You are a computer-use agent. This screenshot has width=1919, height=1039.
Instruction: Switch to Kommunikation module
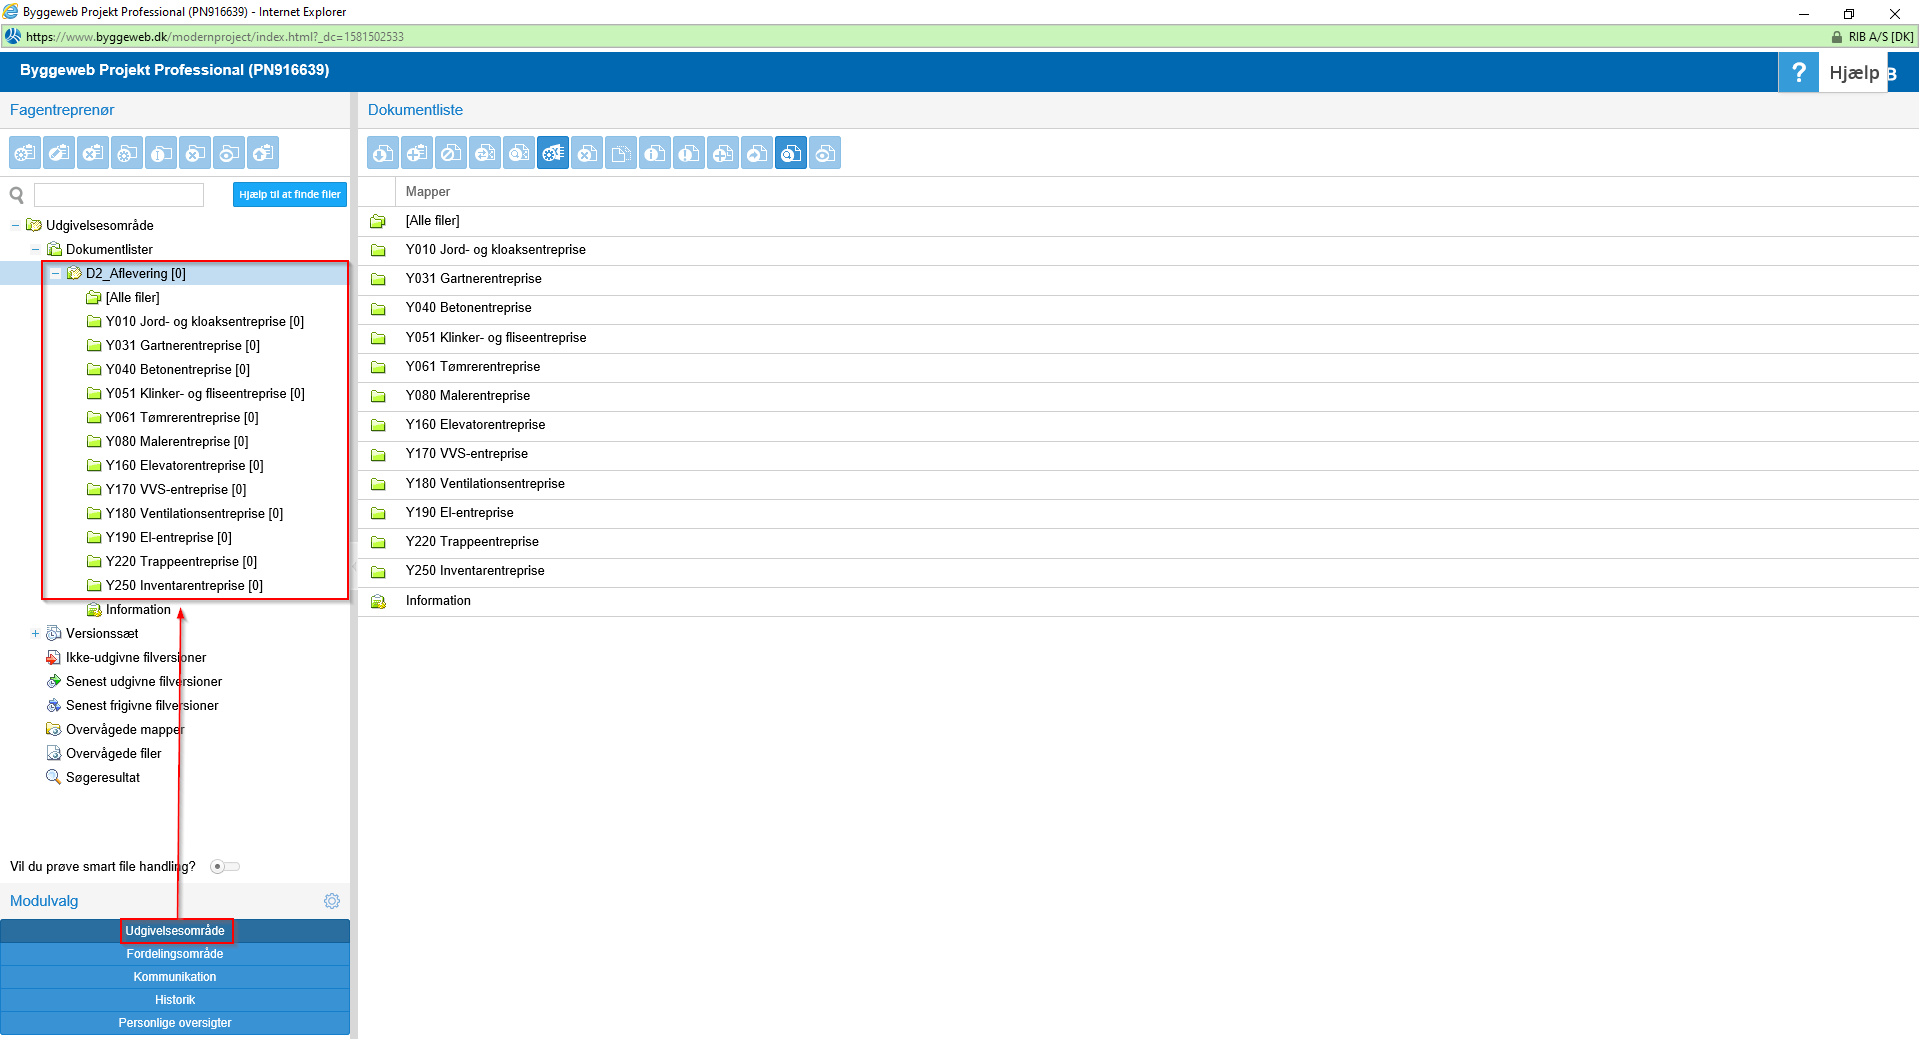(175, 977)
